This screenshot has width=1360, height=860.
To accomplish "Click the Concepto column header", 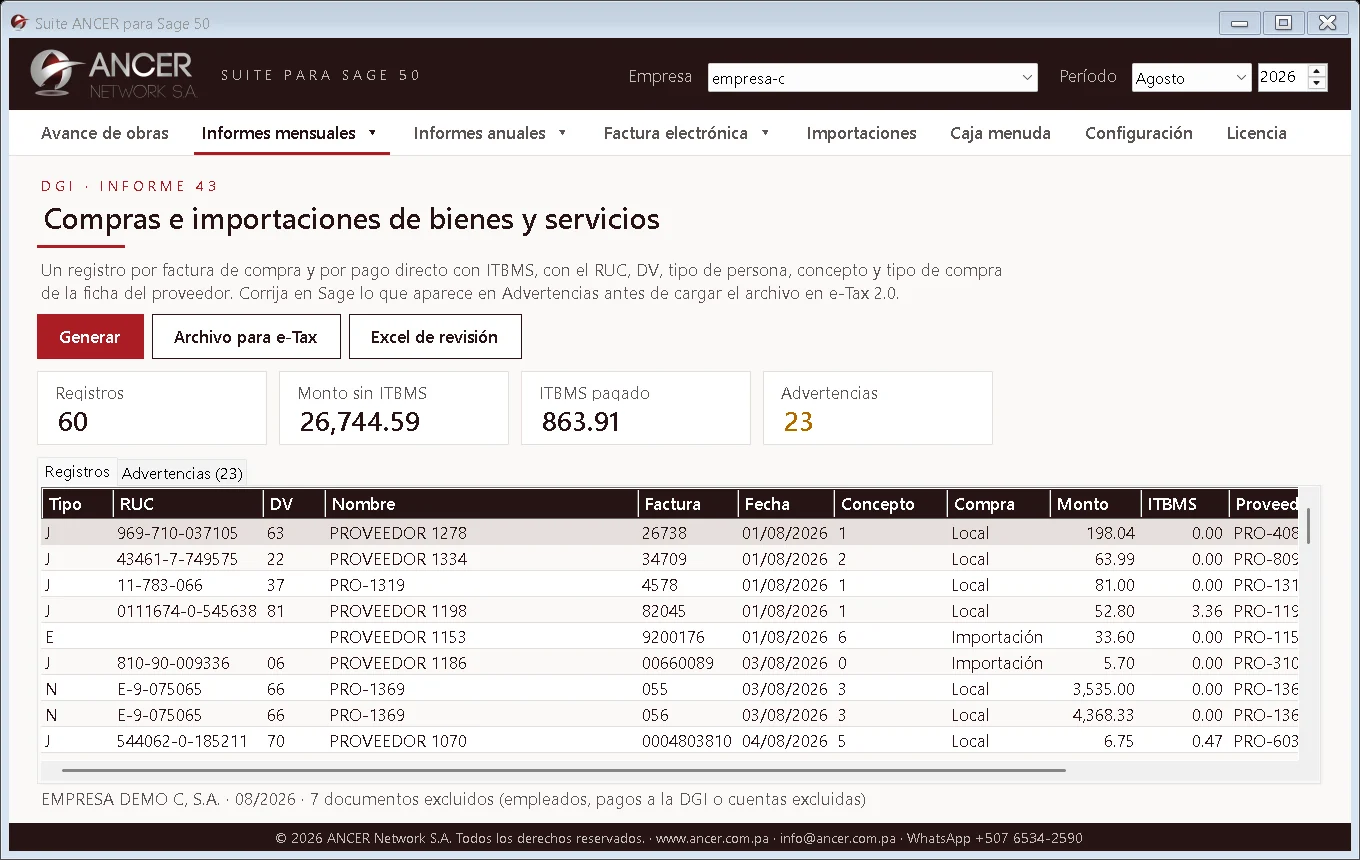I will click(x=890, y=504).
